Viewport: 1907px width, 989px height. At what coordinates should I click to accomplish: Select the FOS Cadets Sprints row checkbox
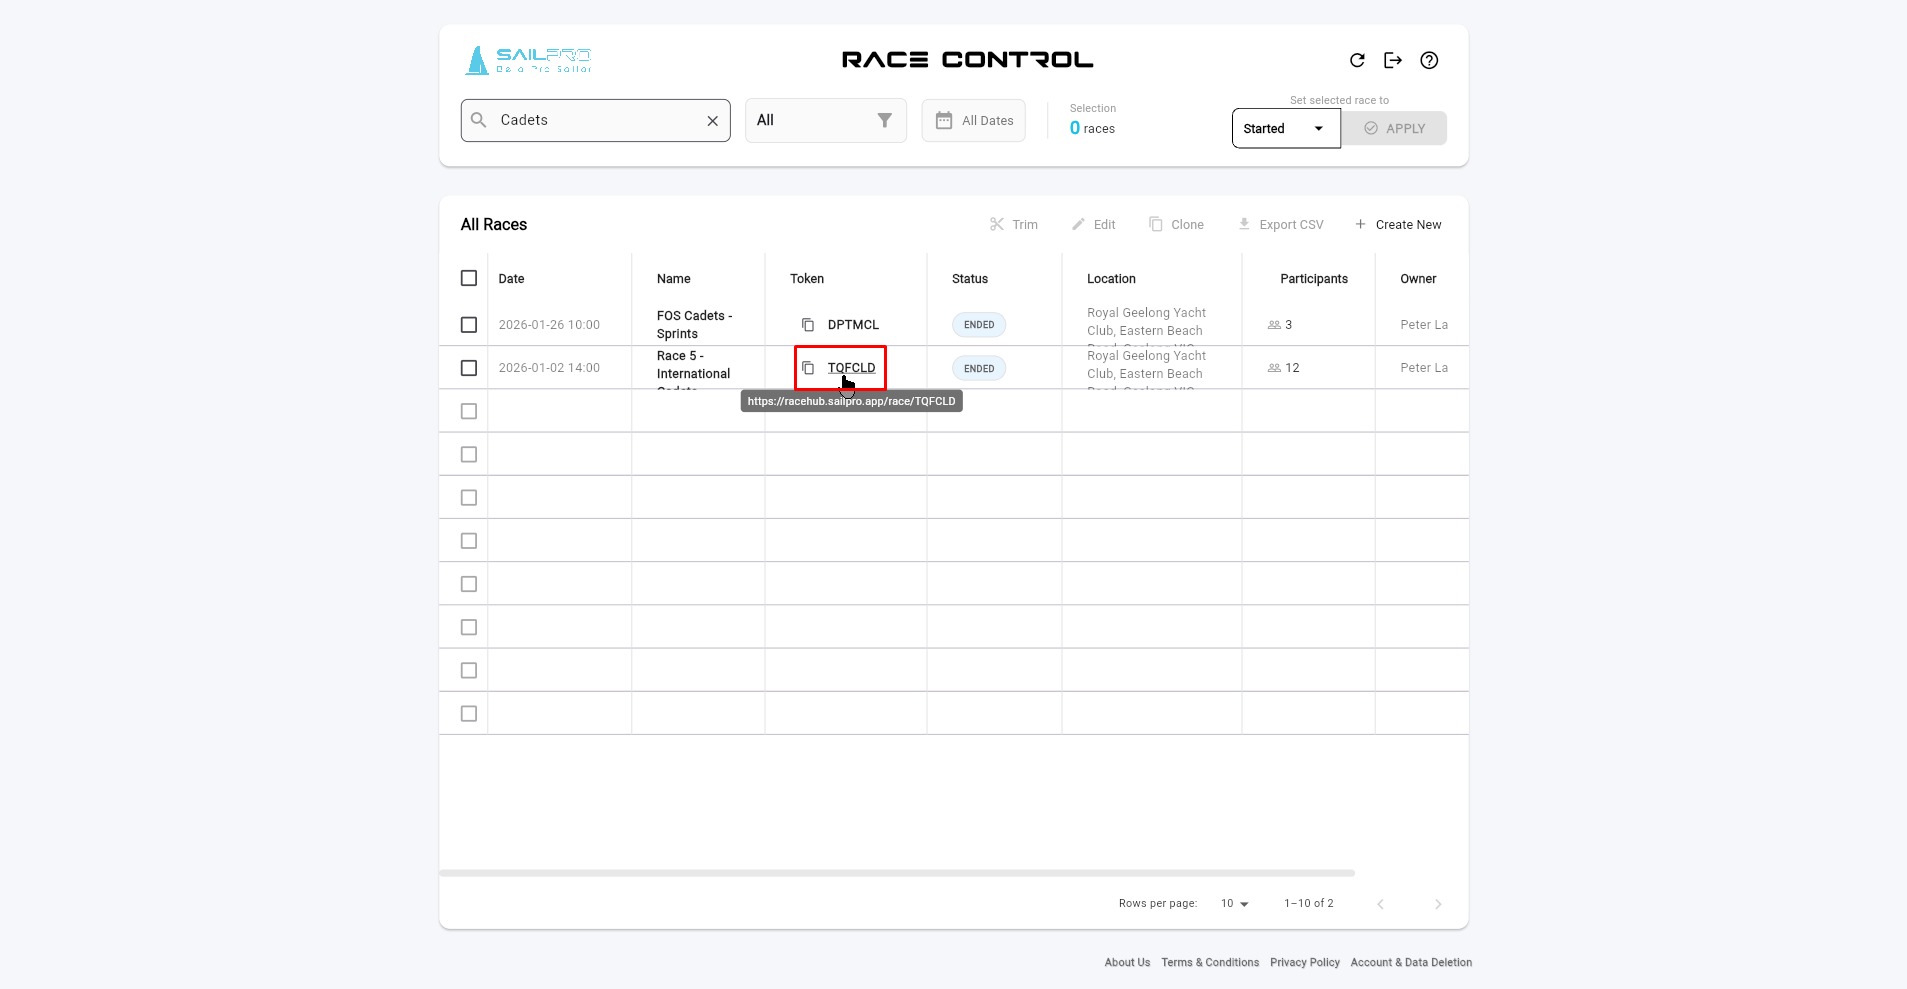coord(469,325)
